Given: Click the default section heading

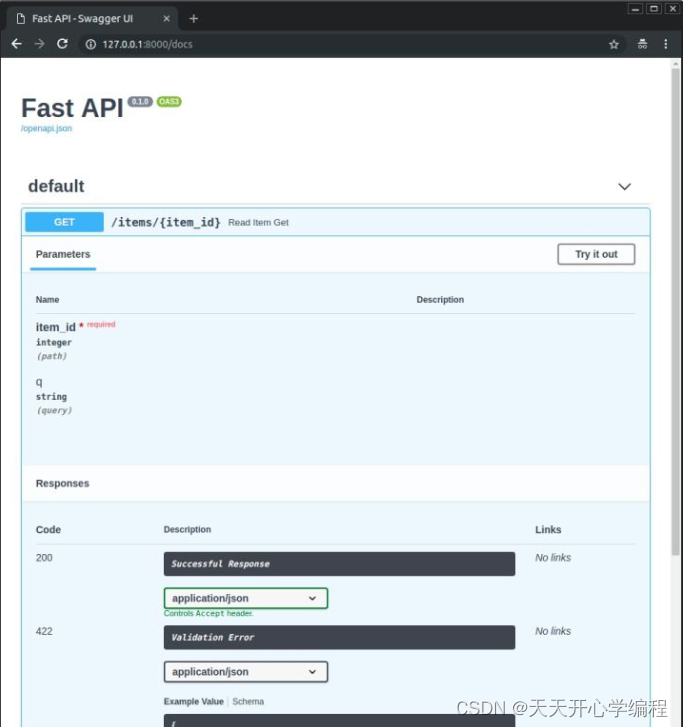Looking at the screenshot, I should [x=56, y=186].
